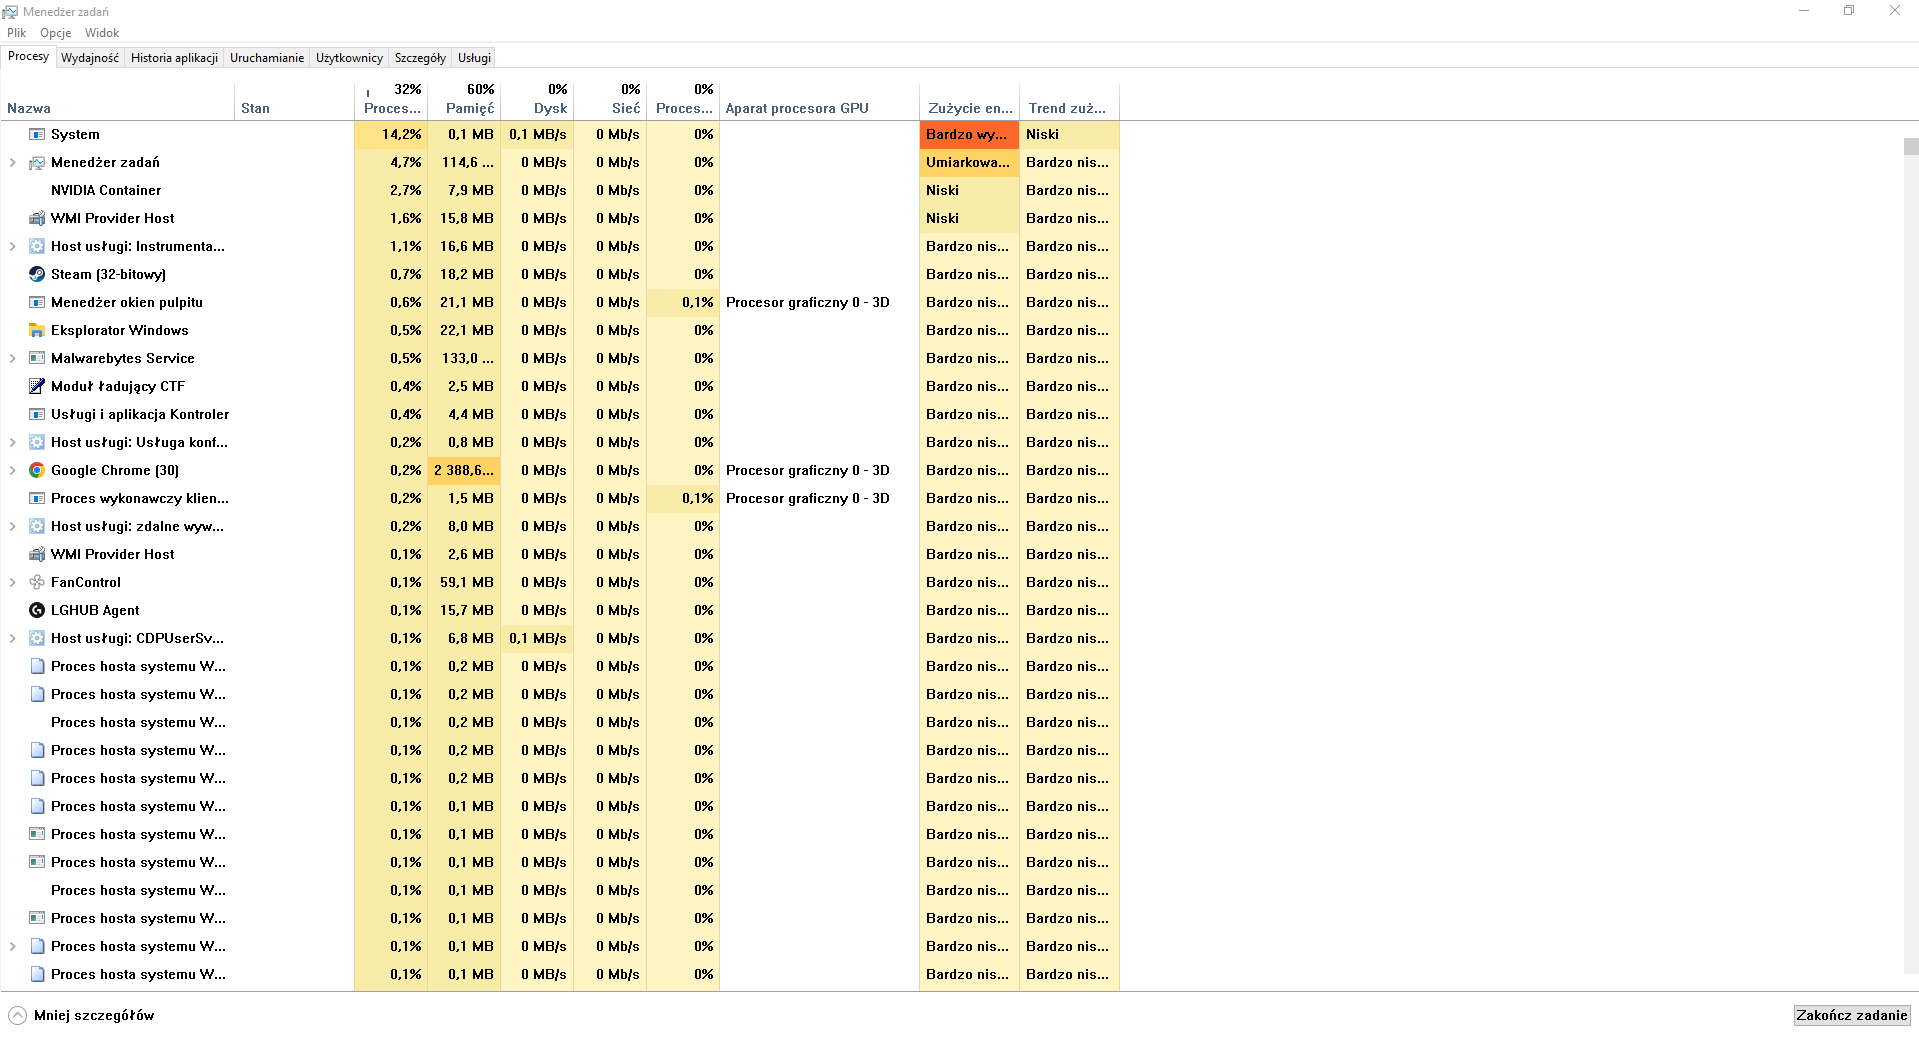1919x1039 pixels.
Task: Open the Usługi tab
Action: (473, 57)
